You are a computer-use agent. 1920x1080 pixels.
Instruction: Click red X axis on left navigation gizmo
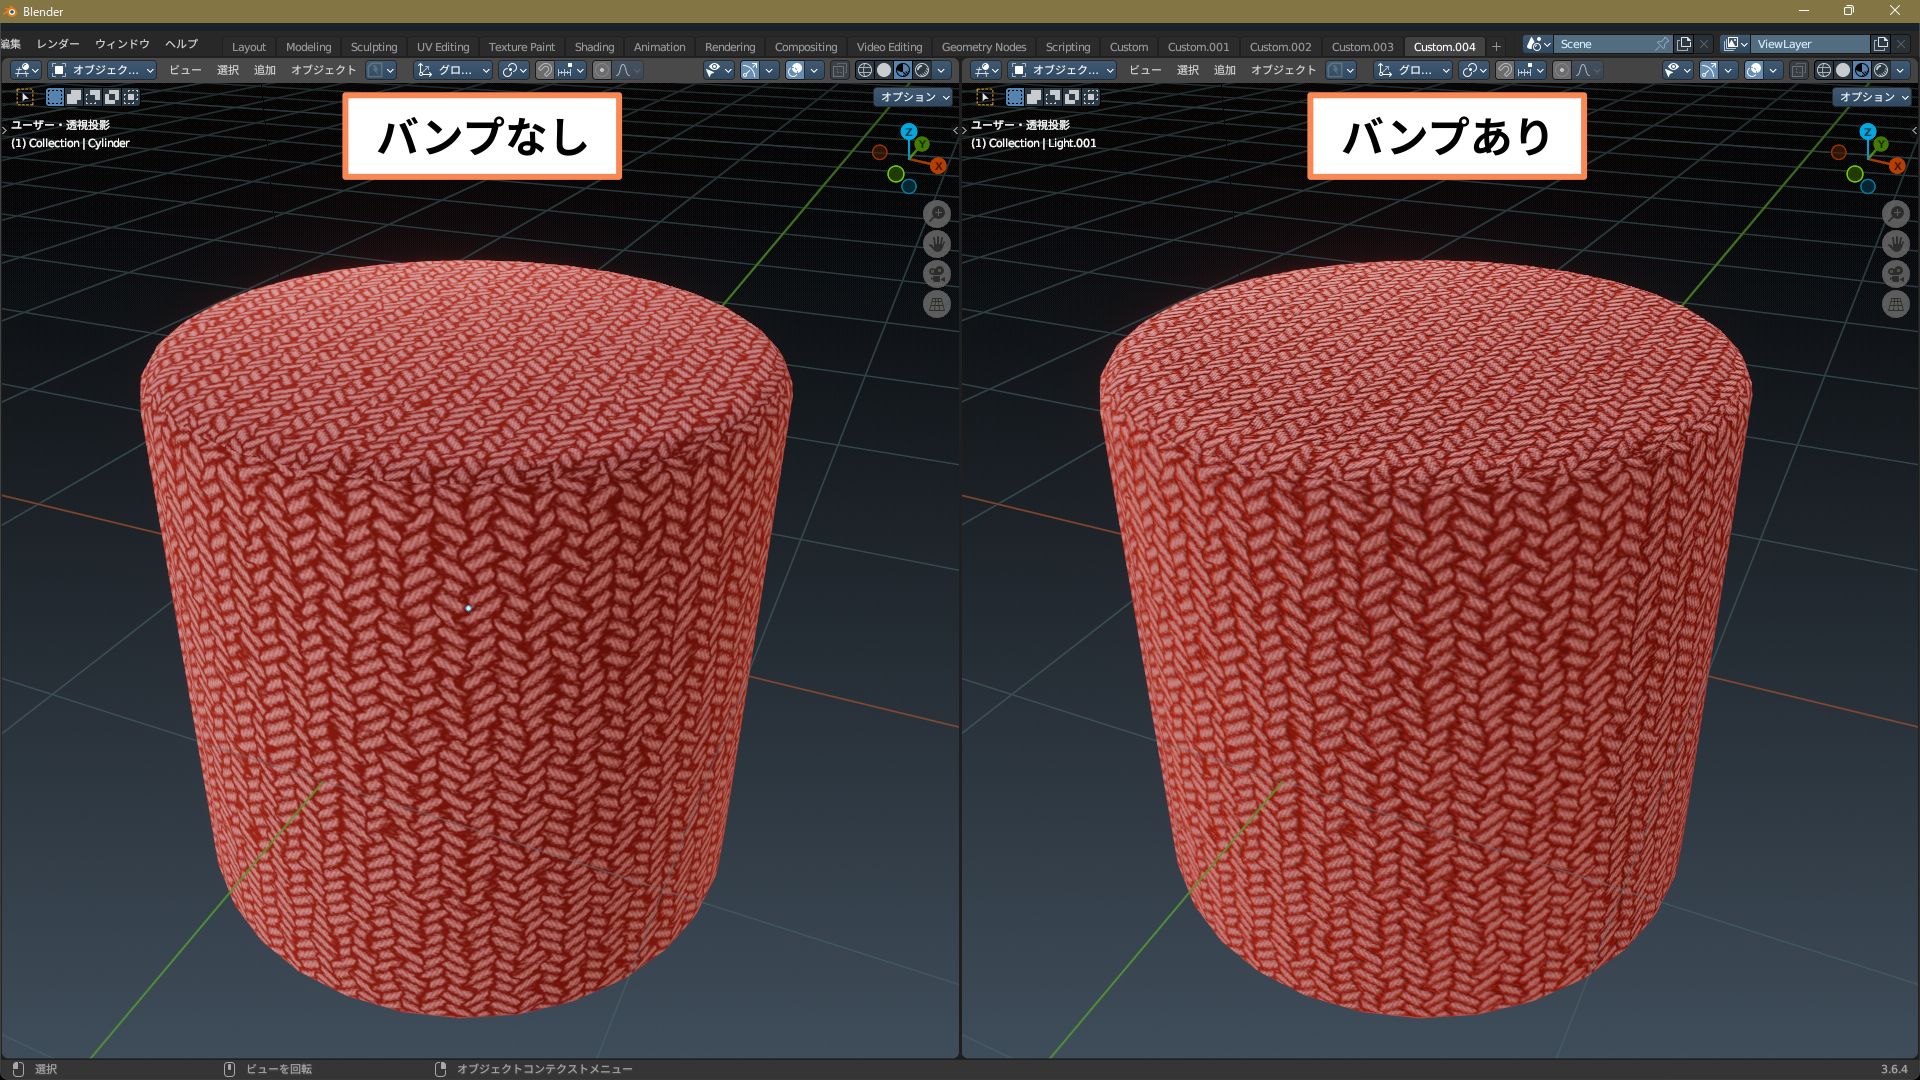click(938, 165)
